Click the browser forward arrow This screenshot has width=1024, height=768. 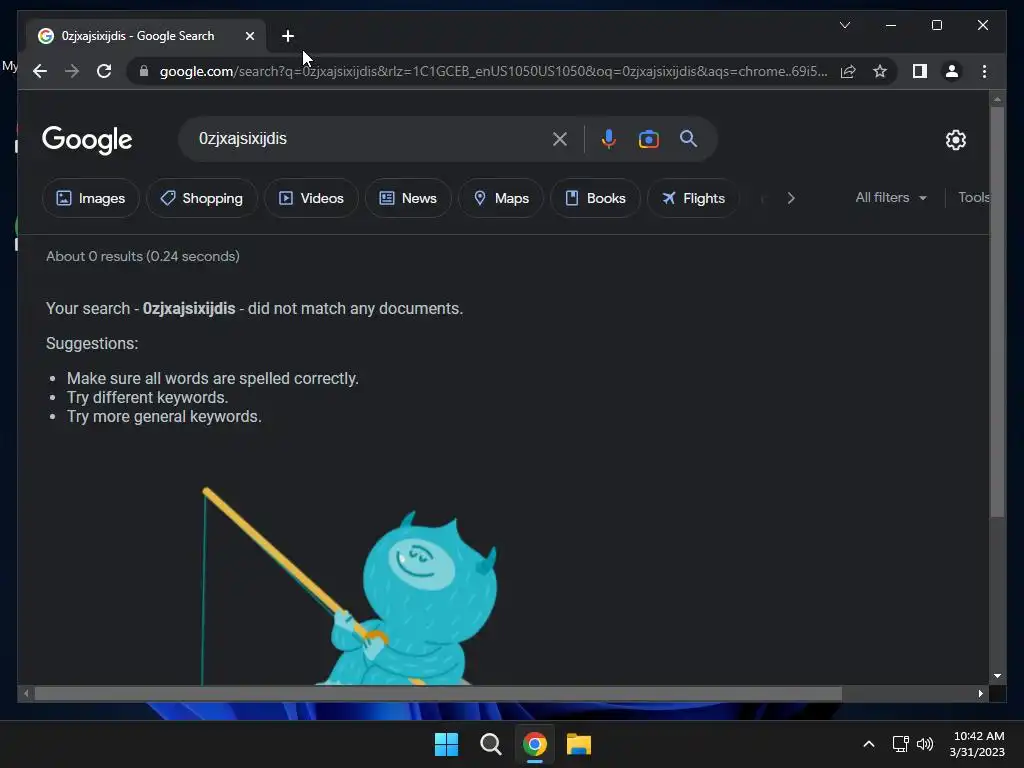click(72, 71)
